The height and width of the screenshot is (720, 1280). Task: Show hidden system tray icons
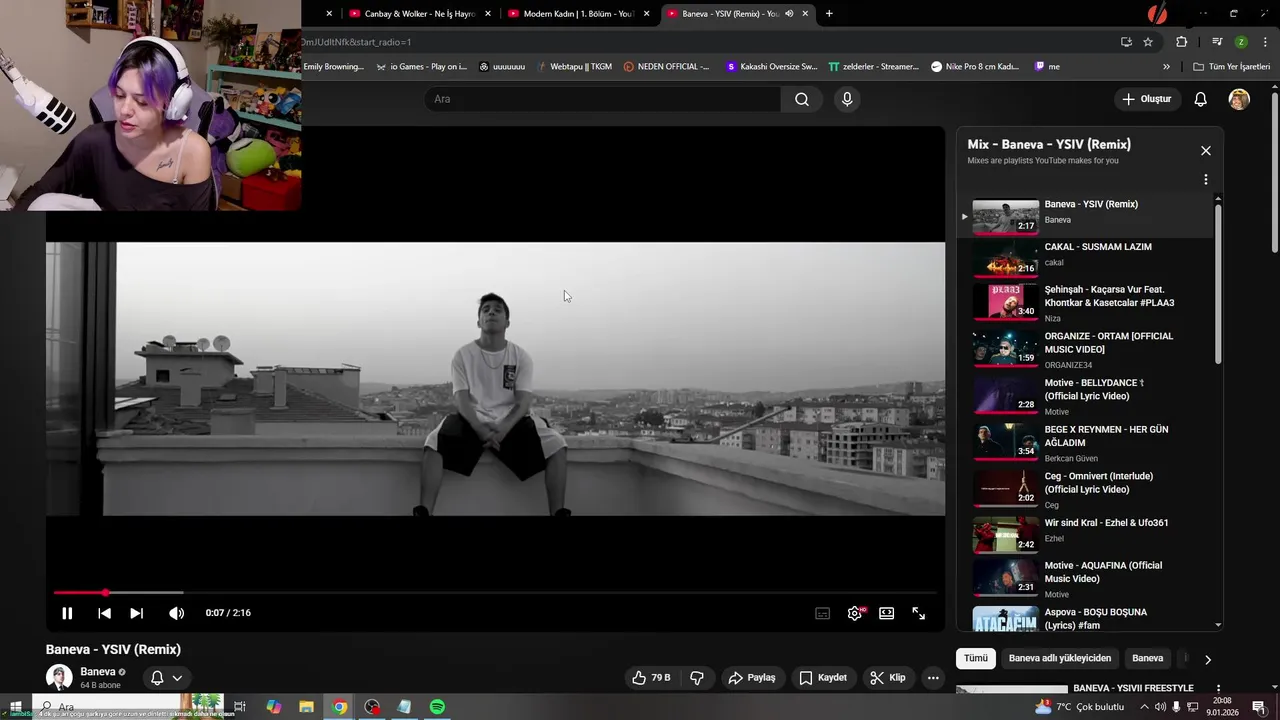(1144, 707)
